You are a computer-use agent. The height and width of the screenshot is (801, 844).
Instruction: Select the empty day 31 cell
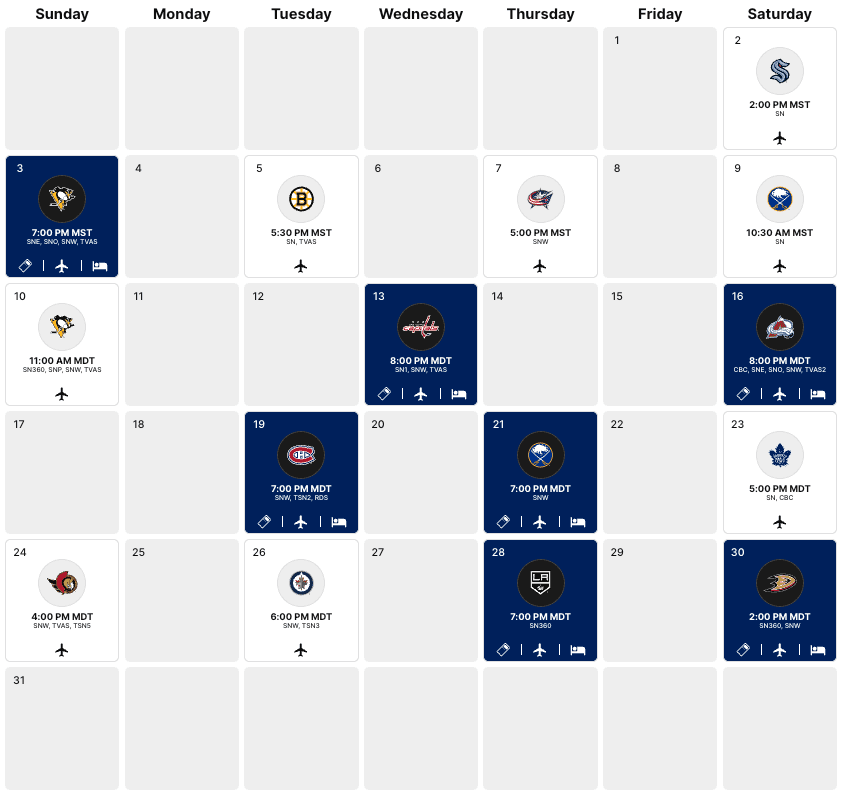pyautogui.click(x=62, y=728)
